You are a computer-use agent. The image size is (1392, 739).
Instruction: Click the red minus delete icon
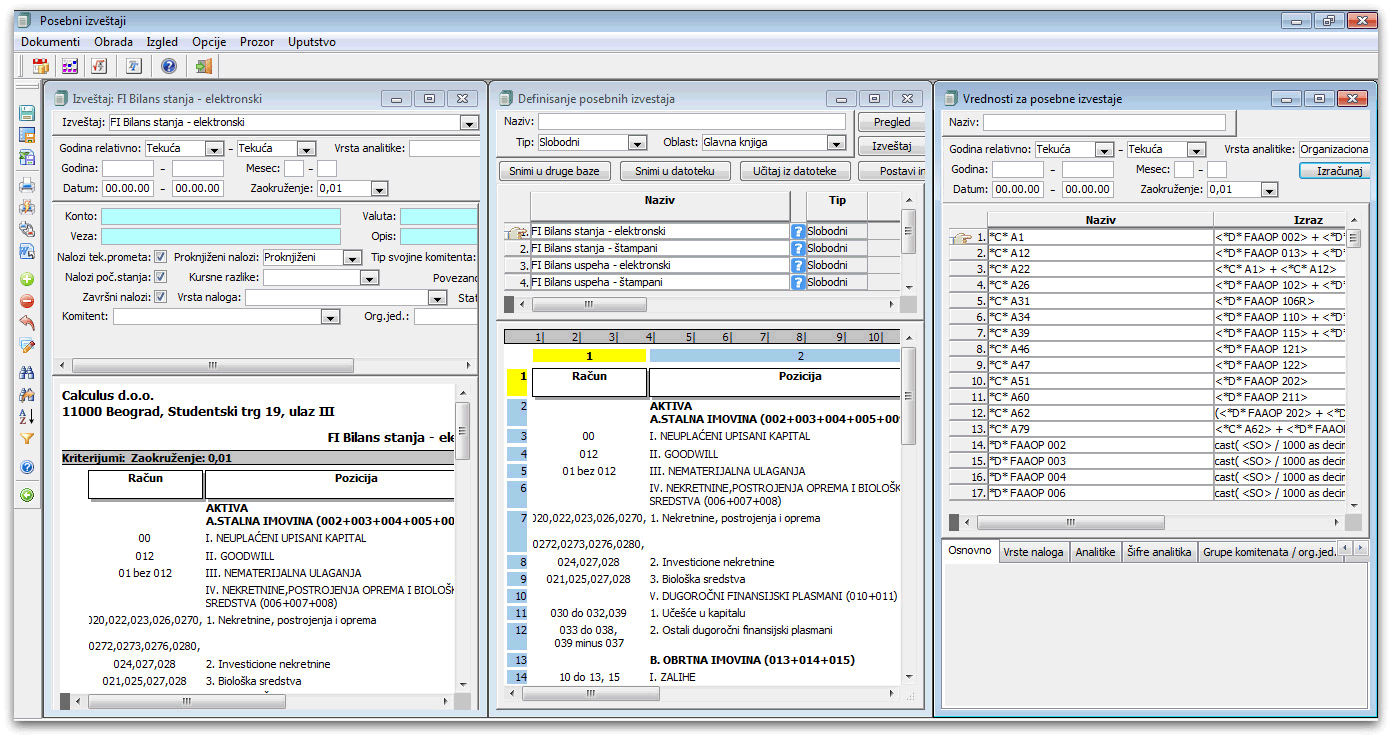click(x=27, y=301)
